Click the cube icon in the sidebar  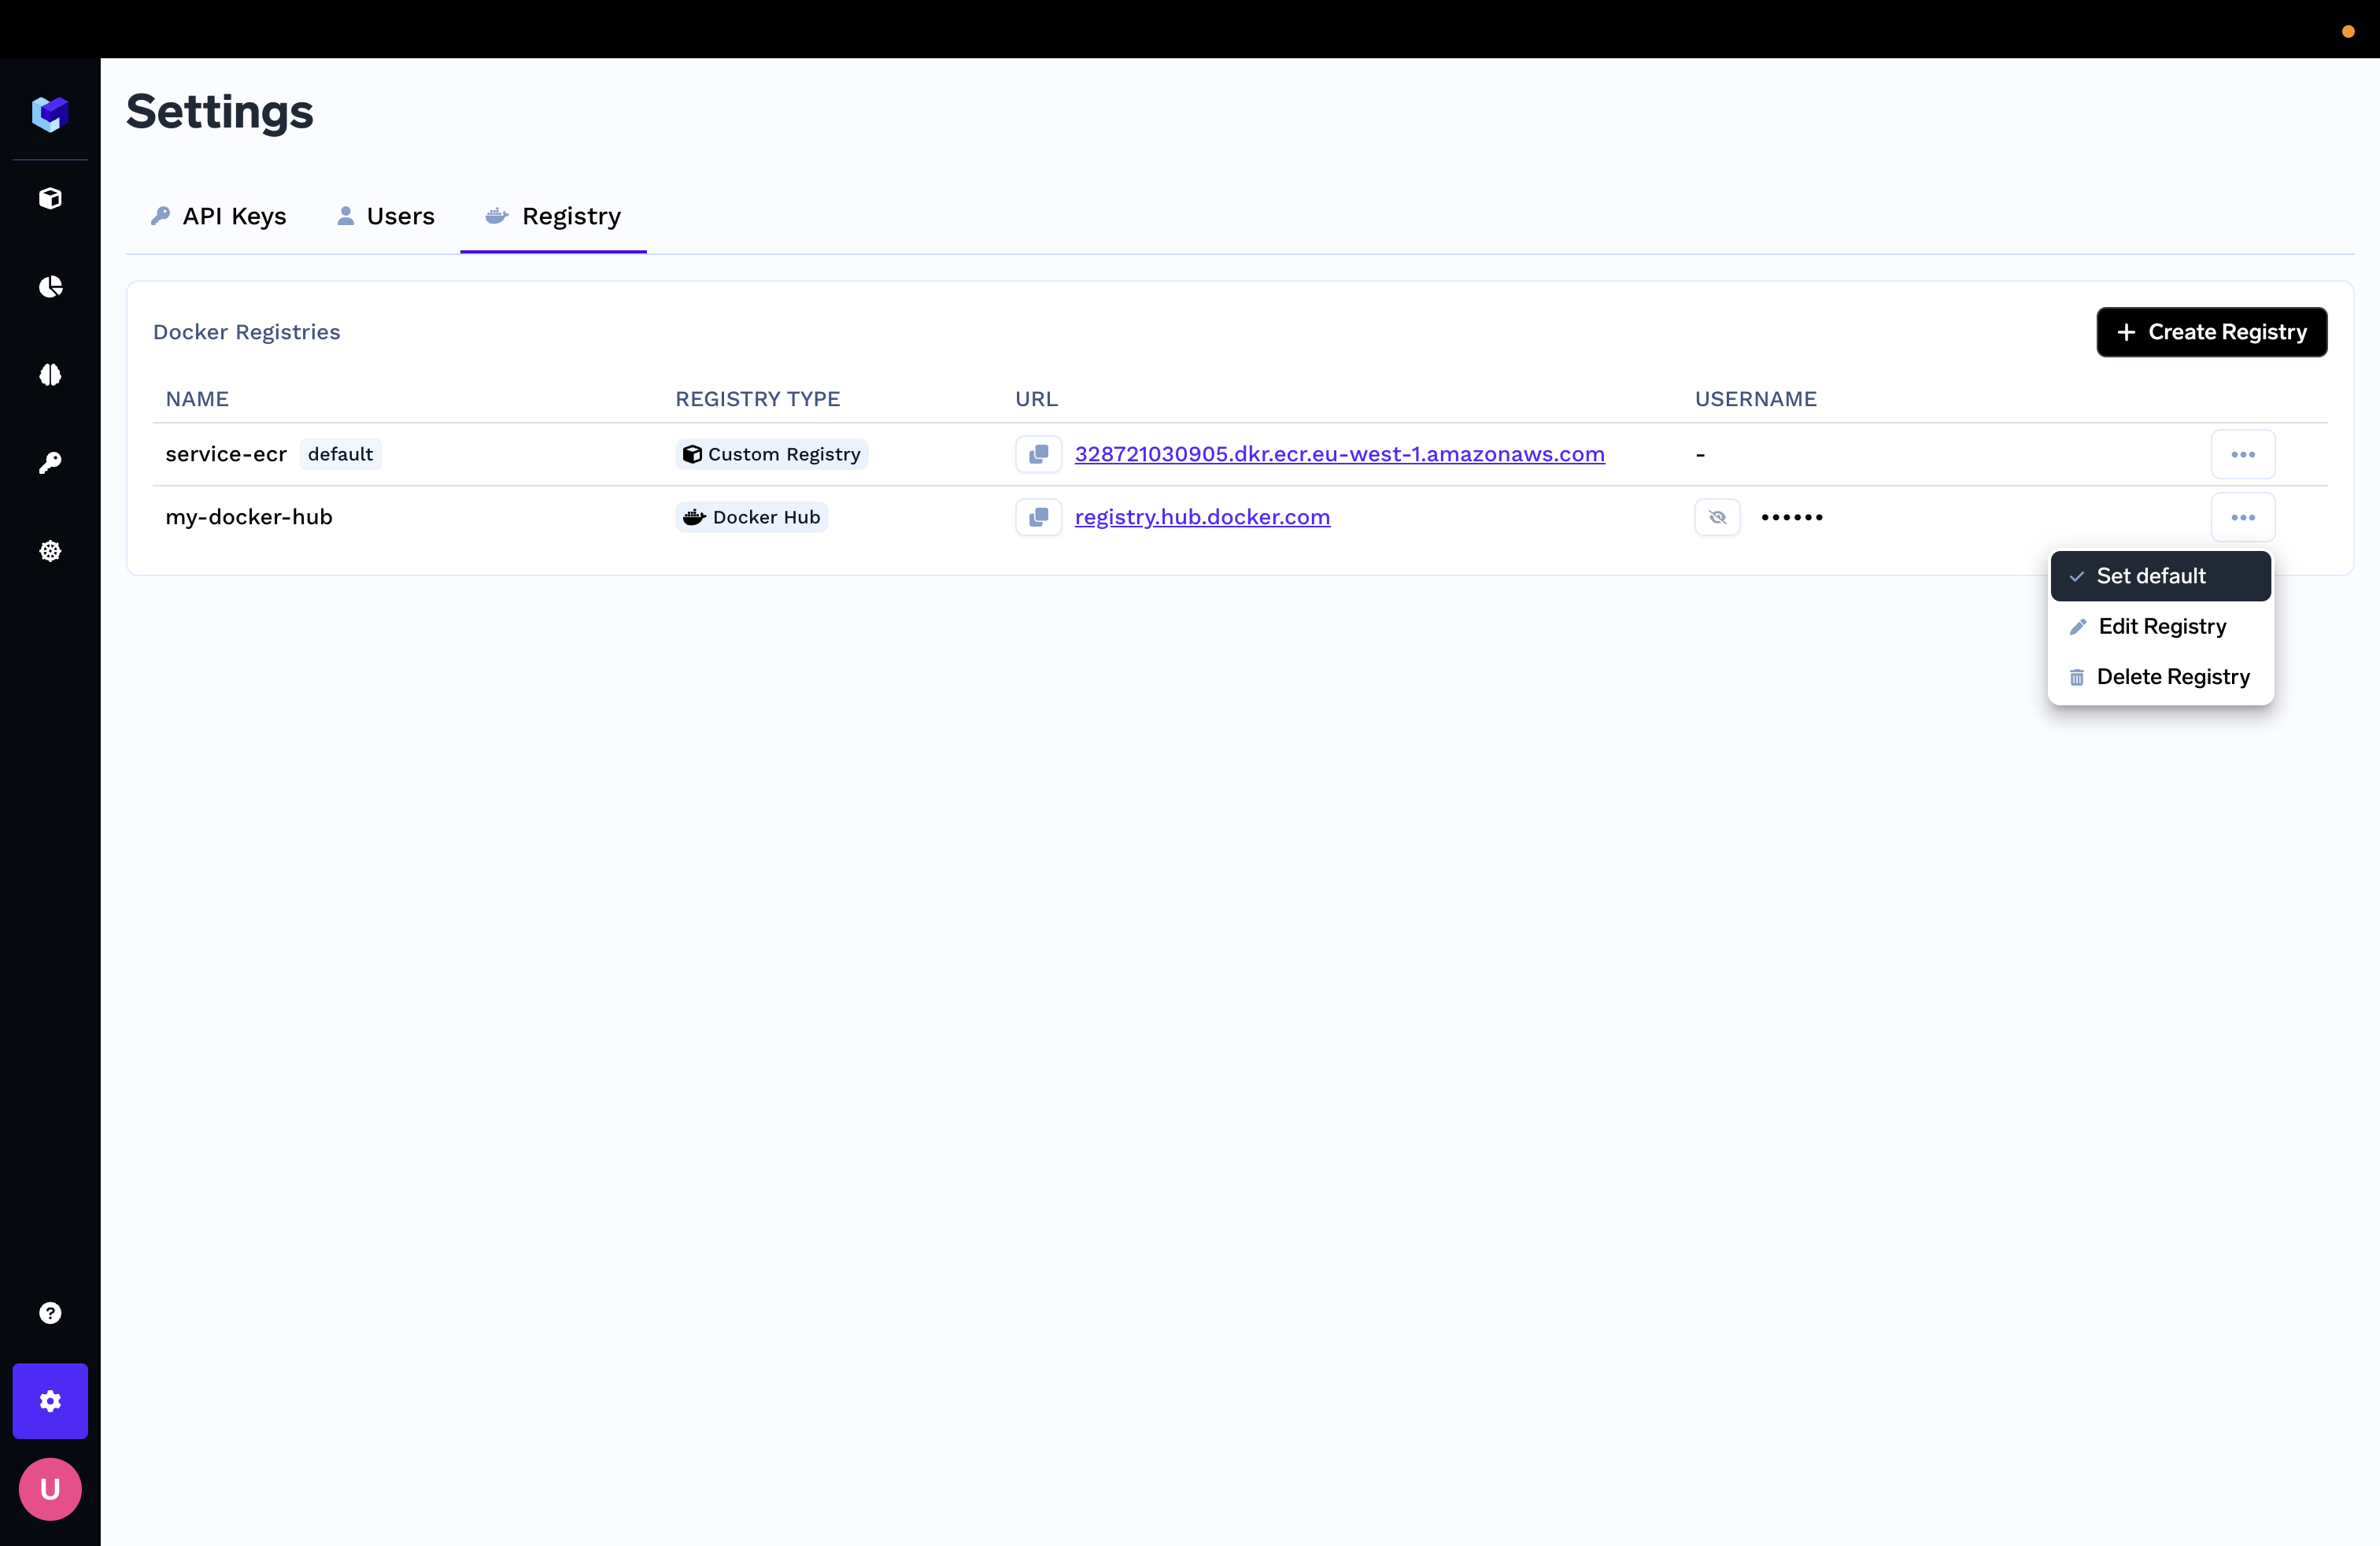pyautogui.click(x=50, y=198)
